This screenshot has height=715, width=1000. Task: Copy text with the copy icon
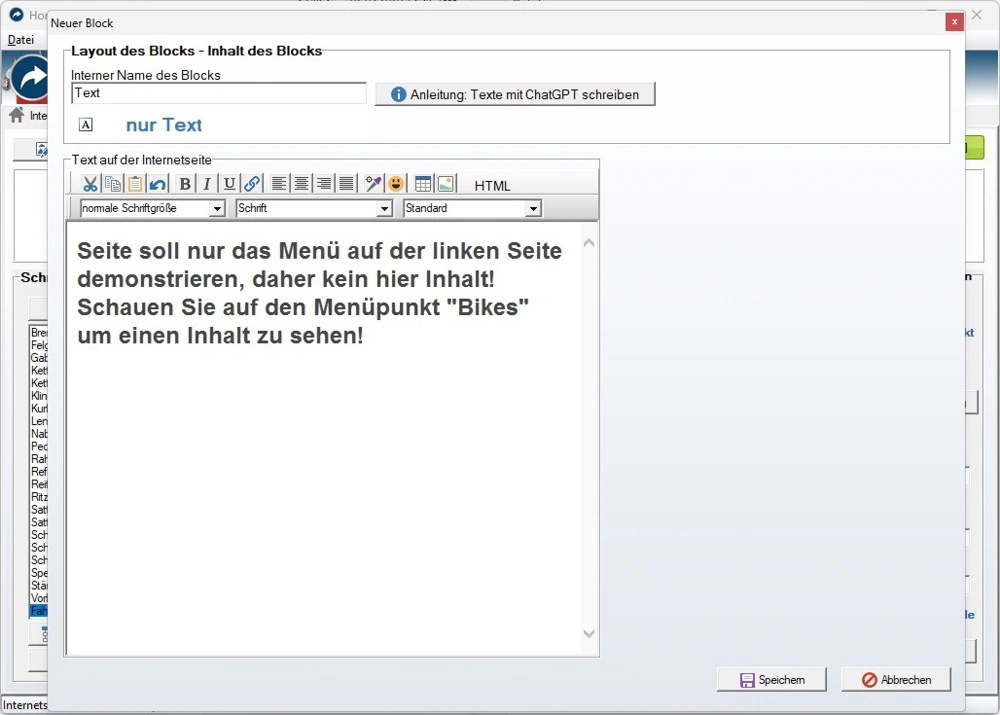pyautogui.click(x=113, y=183)
